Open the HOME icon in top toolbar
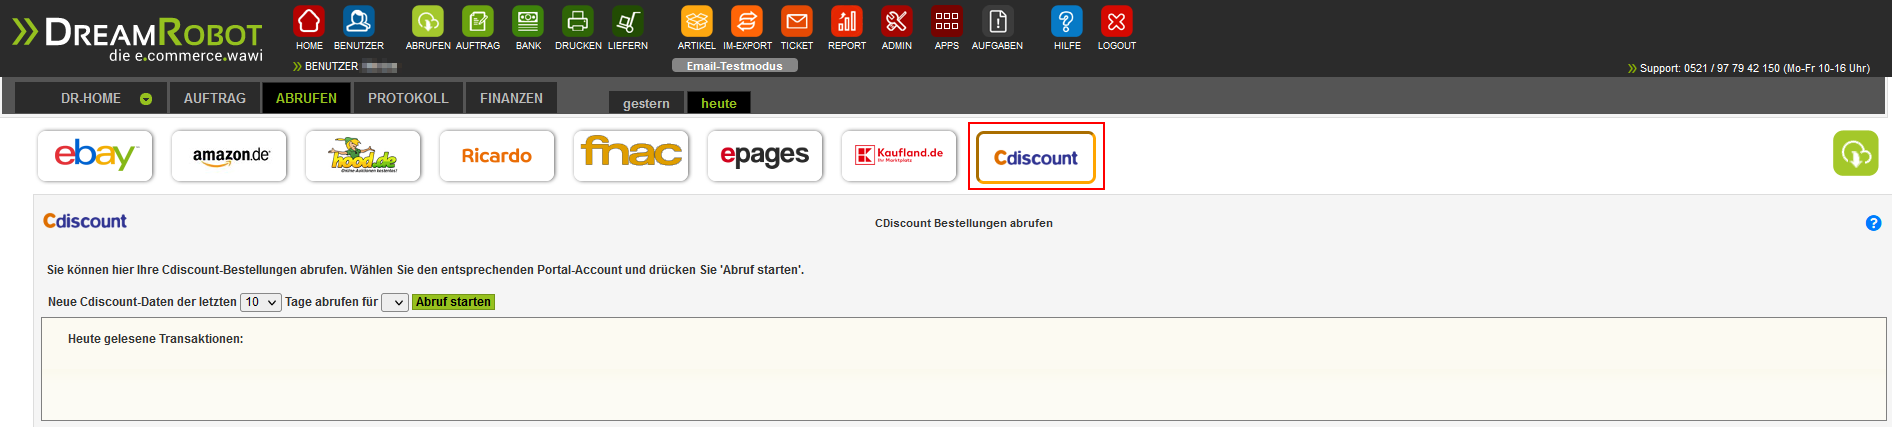1892x427 pixels. 309,21
